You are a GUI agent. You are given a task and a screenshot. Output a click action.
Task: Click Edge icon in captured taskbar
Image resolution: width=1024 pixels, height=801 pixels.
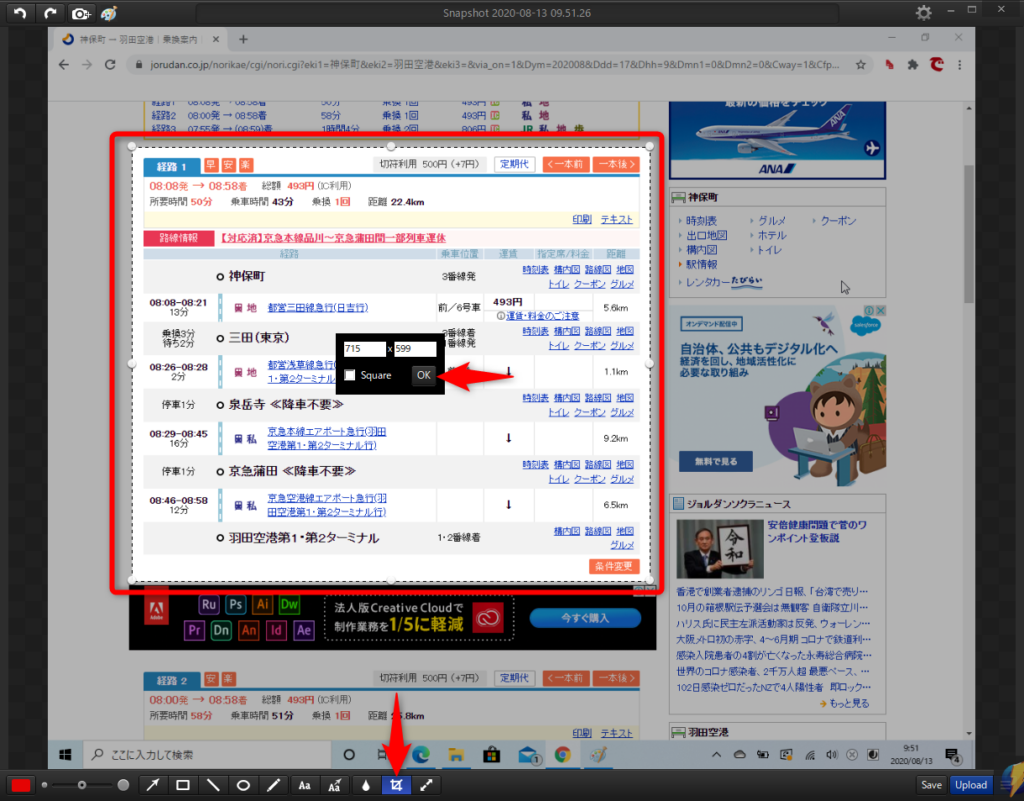tap(421, 755)
